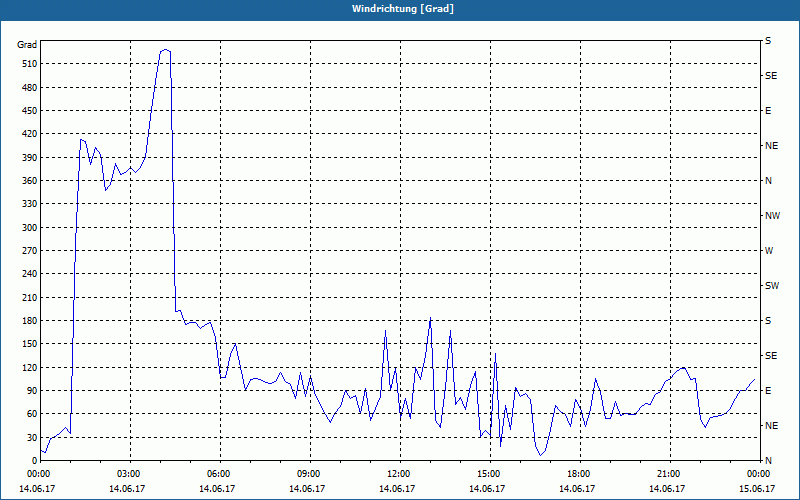Screen dimensions: 800x500
Task: Click the 60 degree axis label
Action: pyautogui.click(x=31, y=414)
